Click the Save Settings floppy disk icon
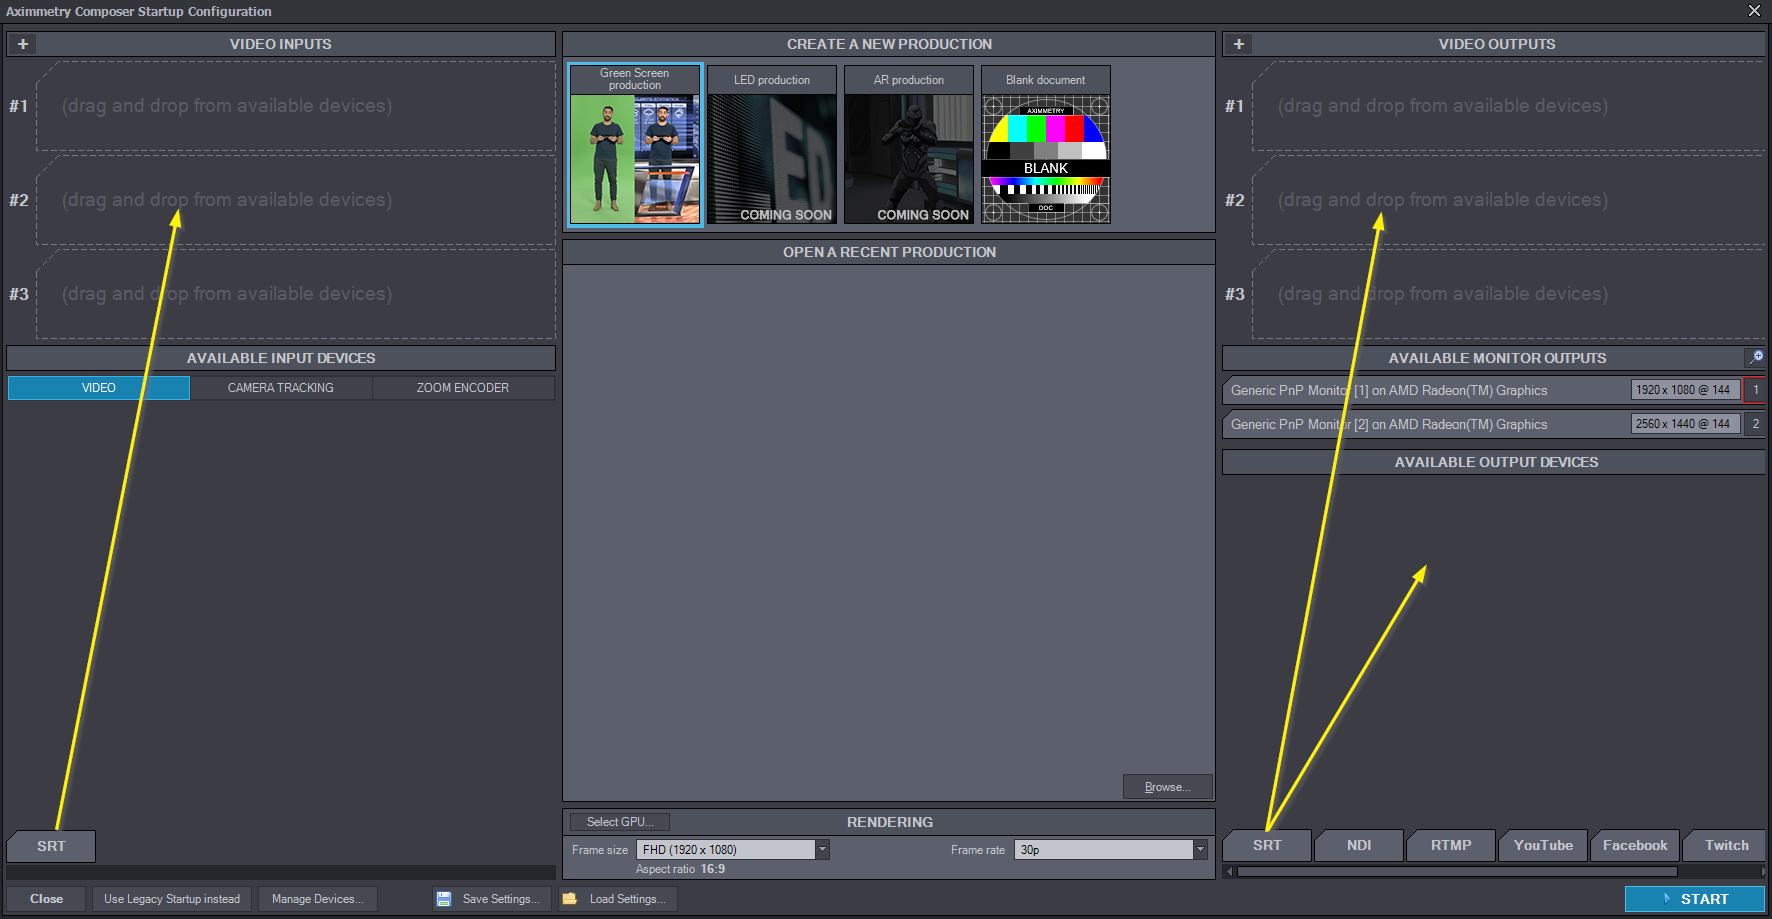Viewport: 1772px width, 919px height. coord(444,899)
